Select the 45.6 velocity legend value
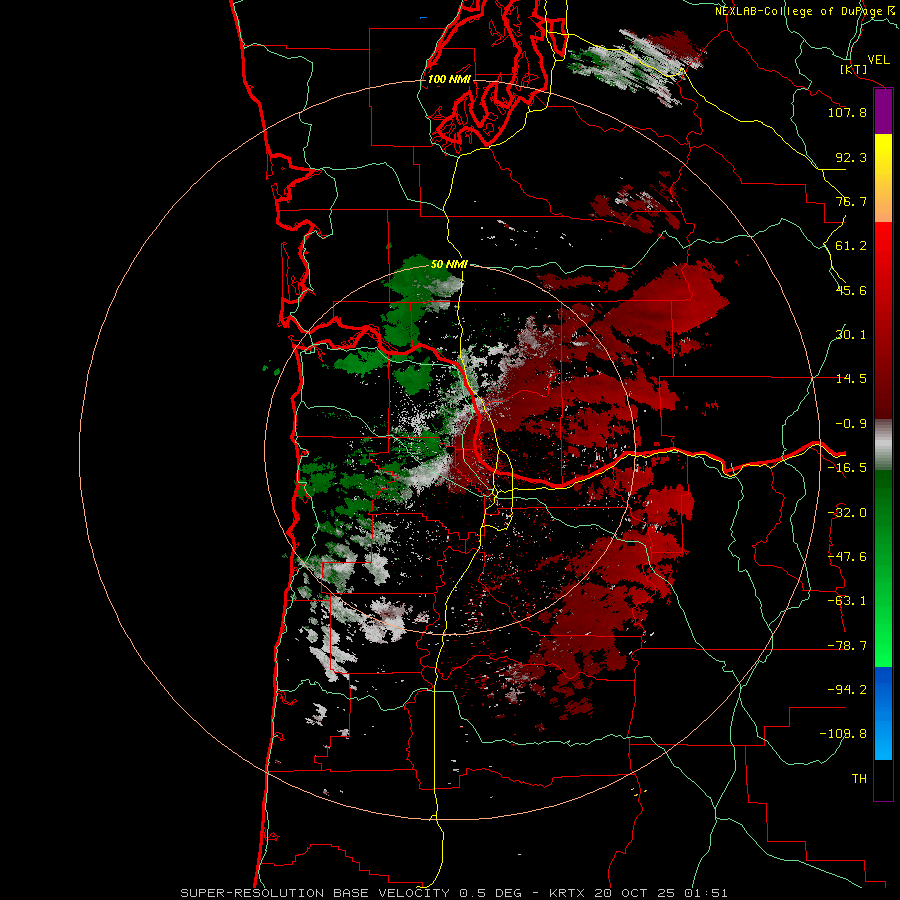The image size is (900, 900). (x=851, y=290)
